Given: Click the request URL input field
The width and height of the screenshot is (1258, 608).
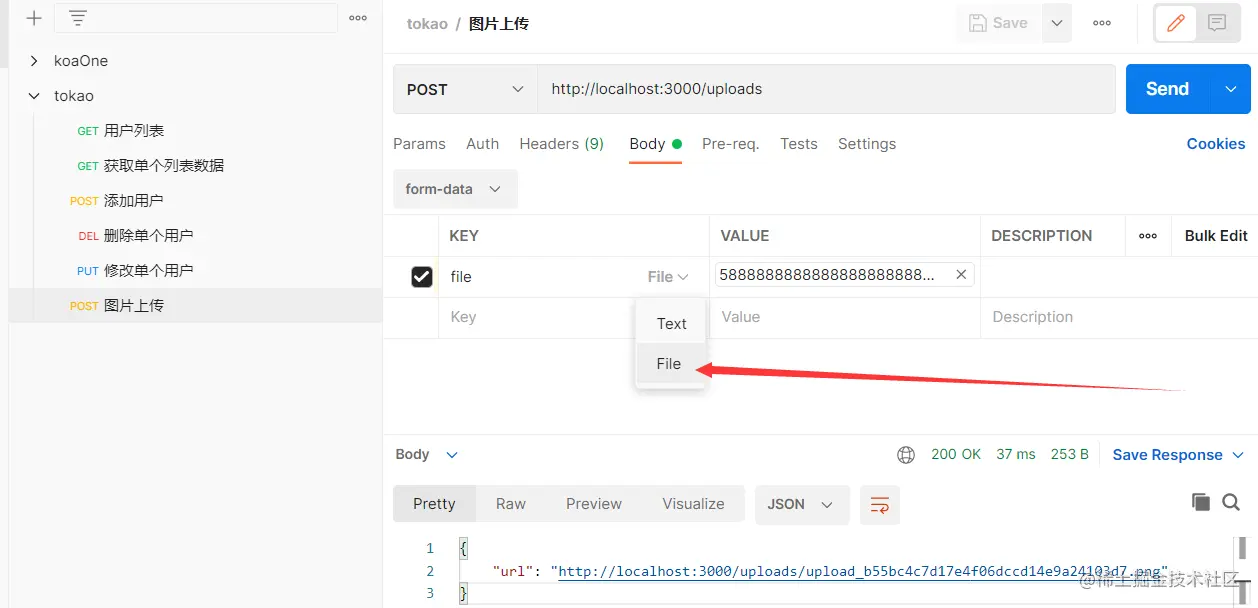Looking at the screenshot, I should 826,89.
